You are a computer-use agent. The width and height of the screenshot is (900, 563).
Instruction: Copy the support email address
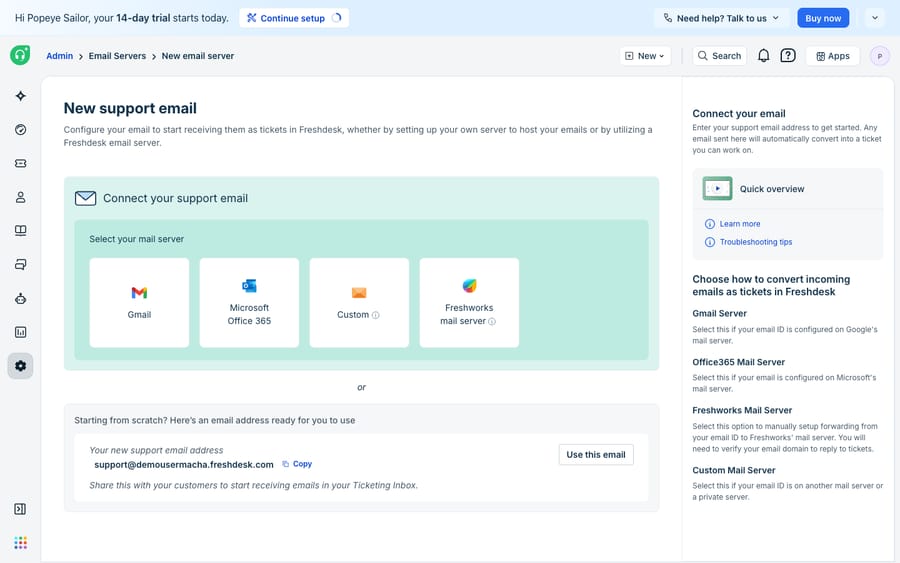(x=297, y=464)
